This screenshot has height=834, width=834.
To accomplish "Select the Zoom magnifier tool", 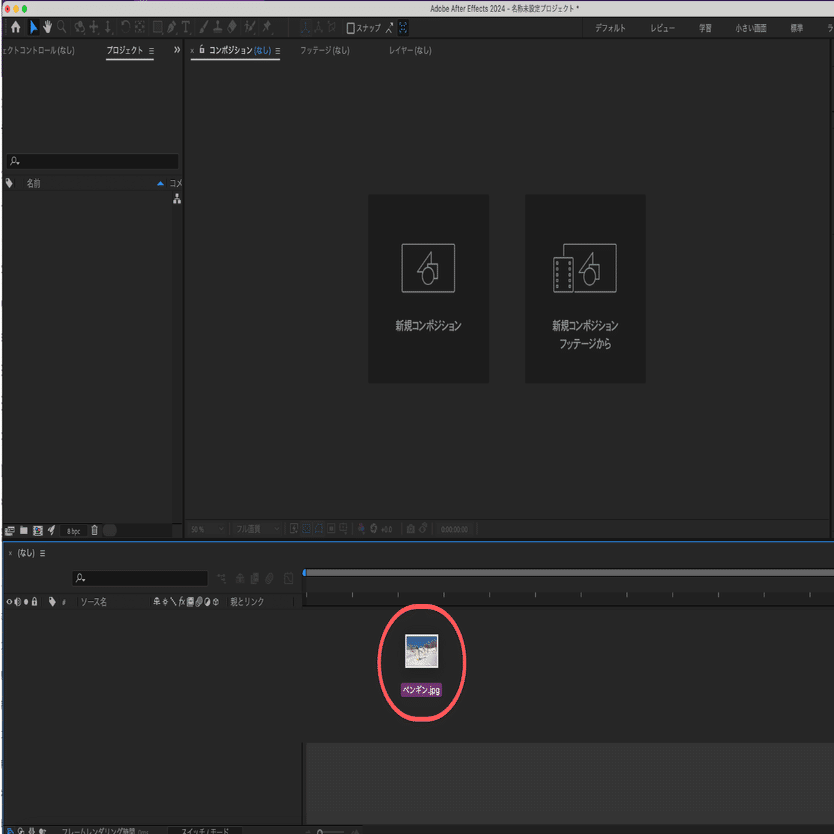I will (62, 27).
